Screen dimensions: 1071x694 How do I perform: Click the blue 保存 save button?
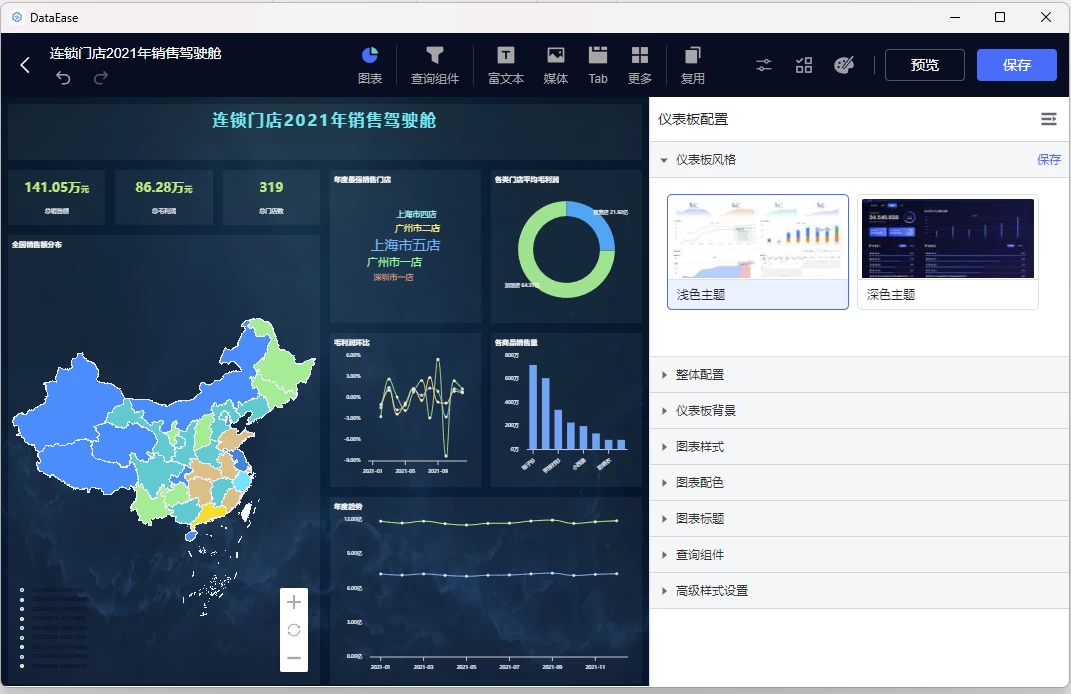pyautogui.click(x=1016, y=65)
